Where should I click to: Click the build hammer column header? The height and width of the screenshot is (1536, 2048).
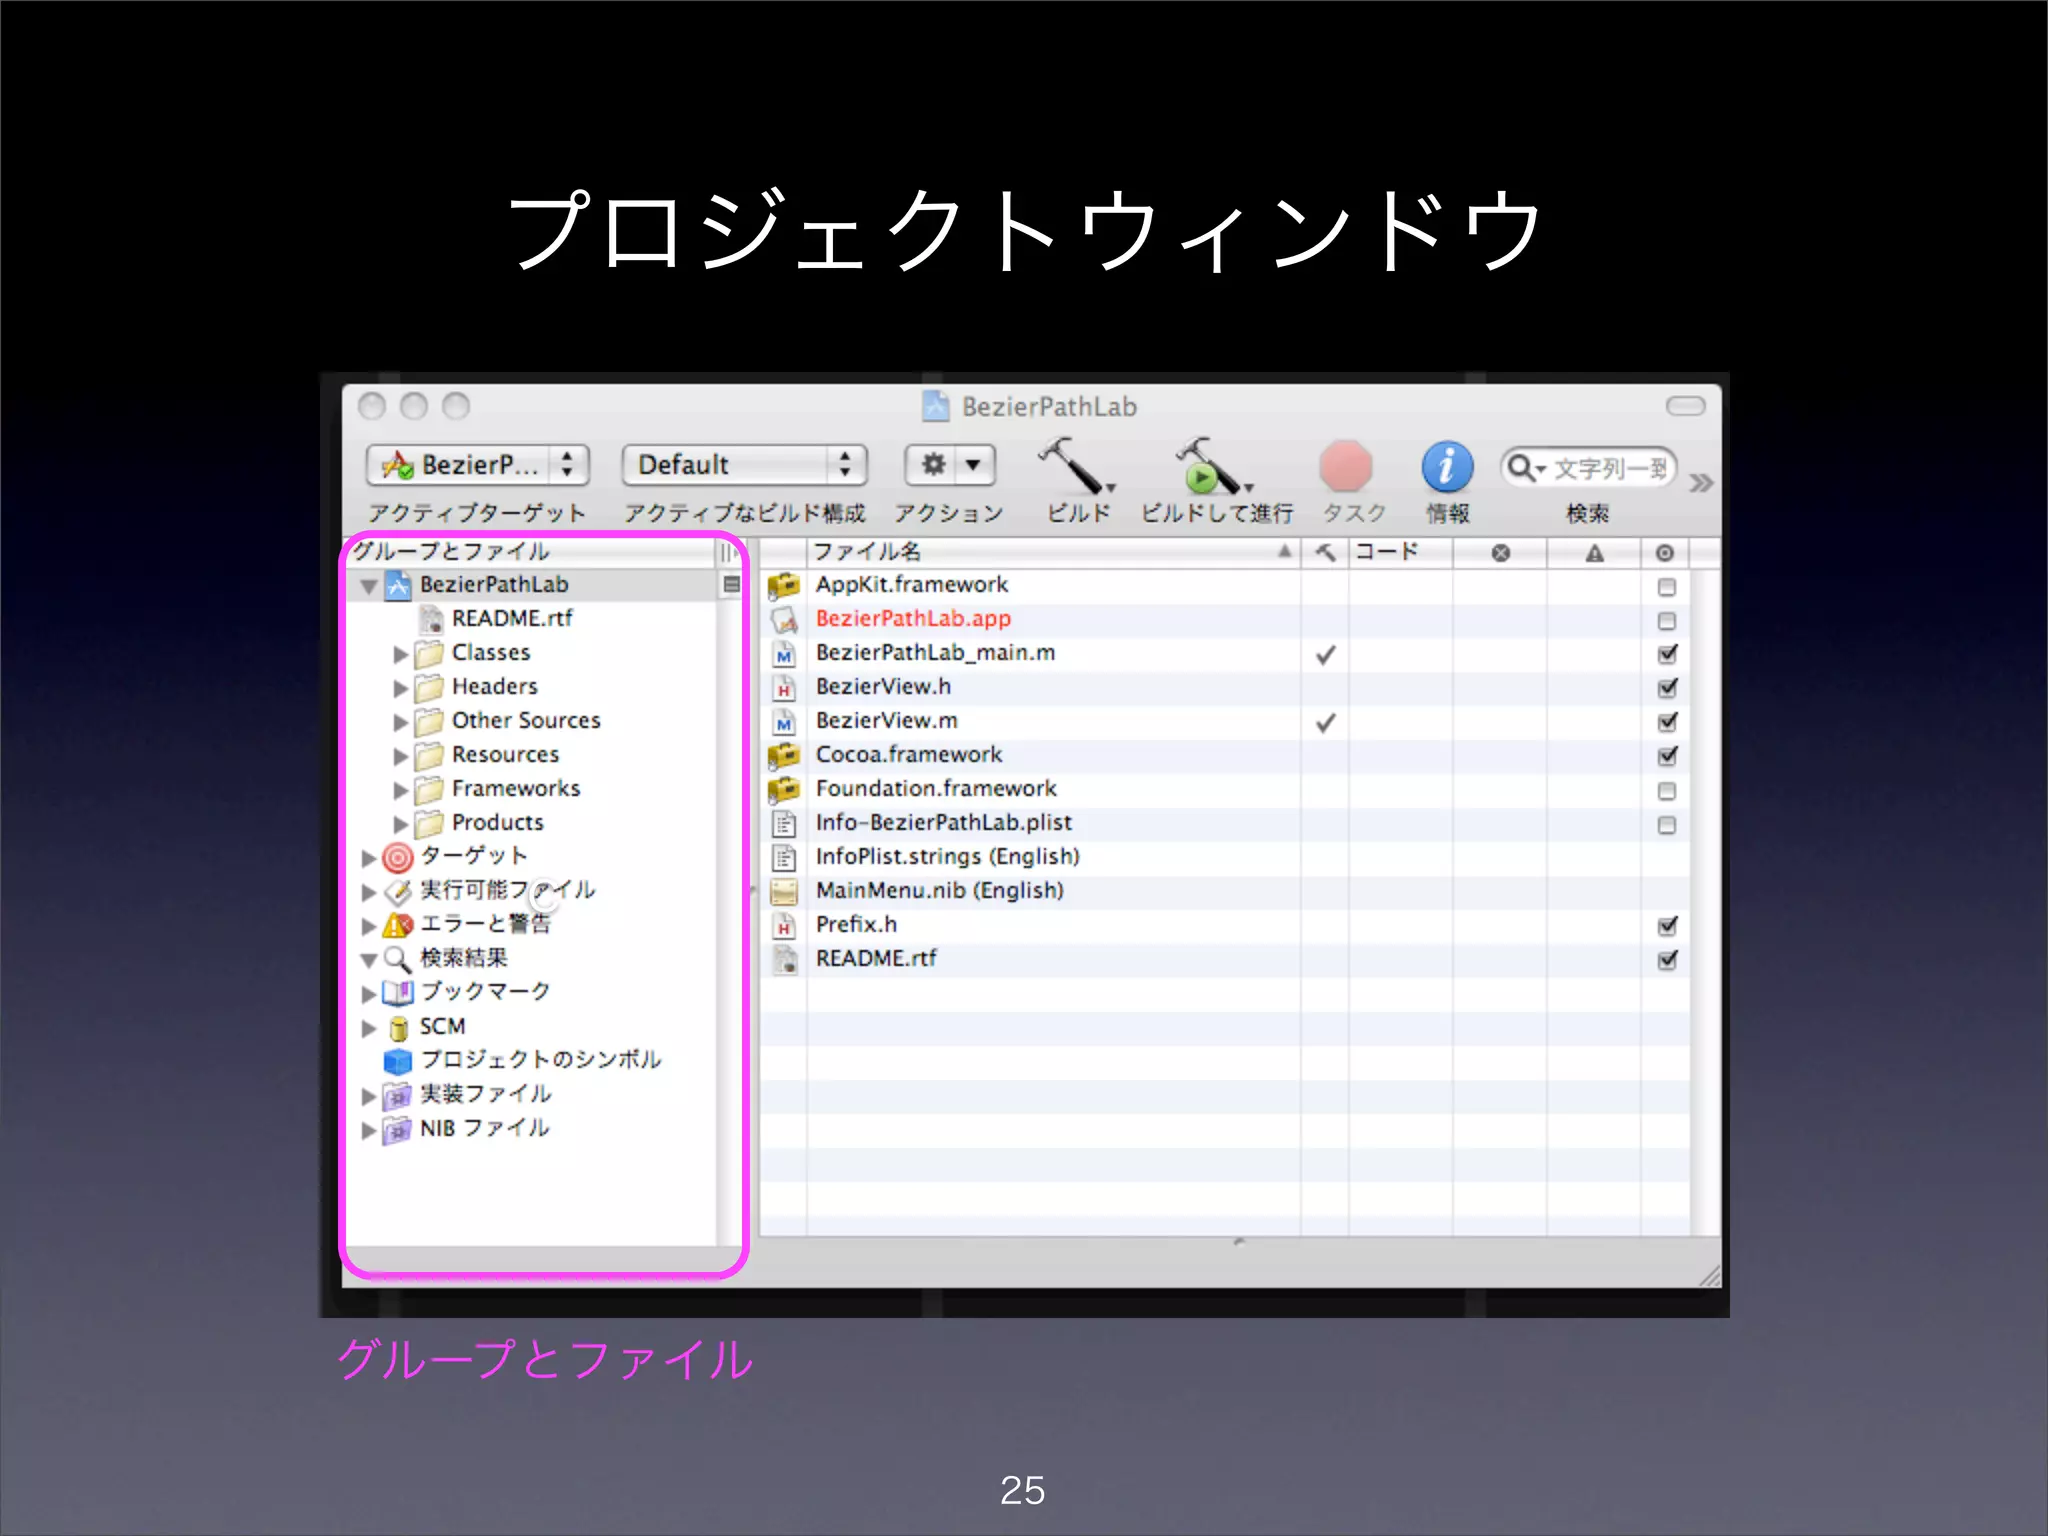point(1325,552)
